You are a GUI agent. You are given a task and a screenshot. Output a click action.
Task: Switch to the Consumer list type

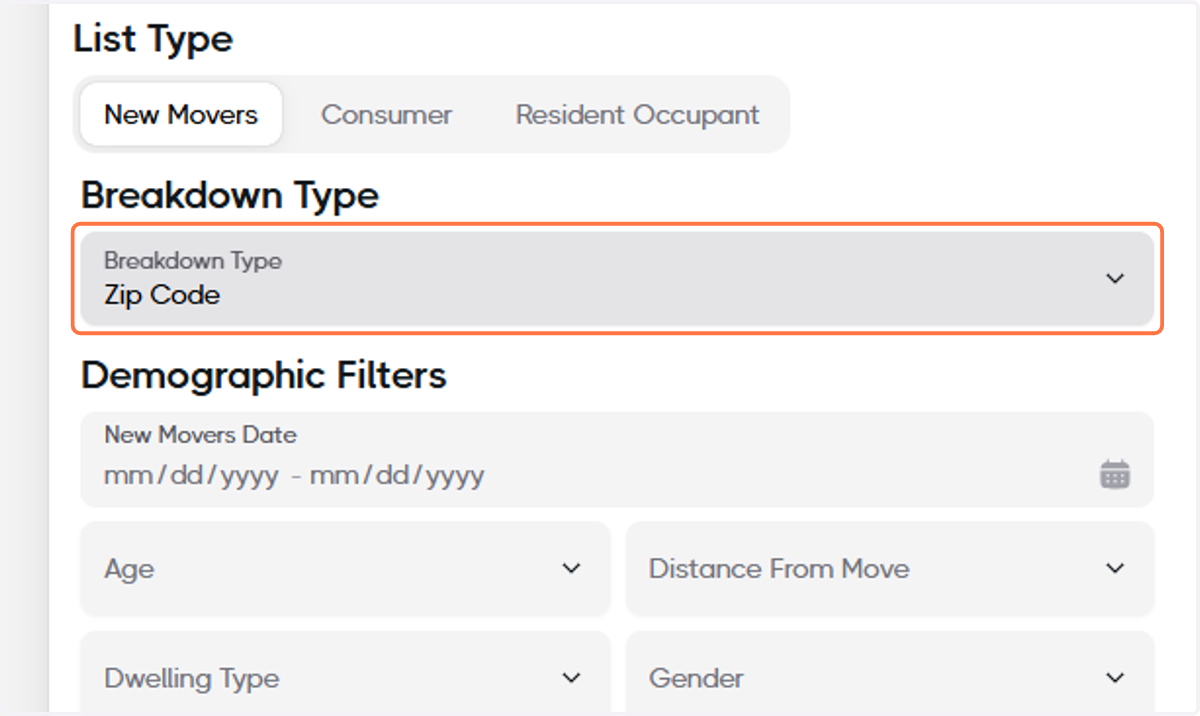tap(386, 114)
